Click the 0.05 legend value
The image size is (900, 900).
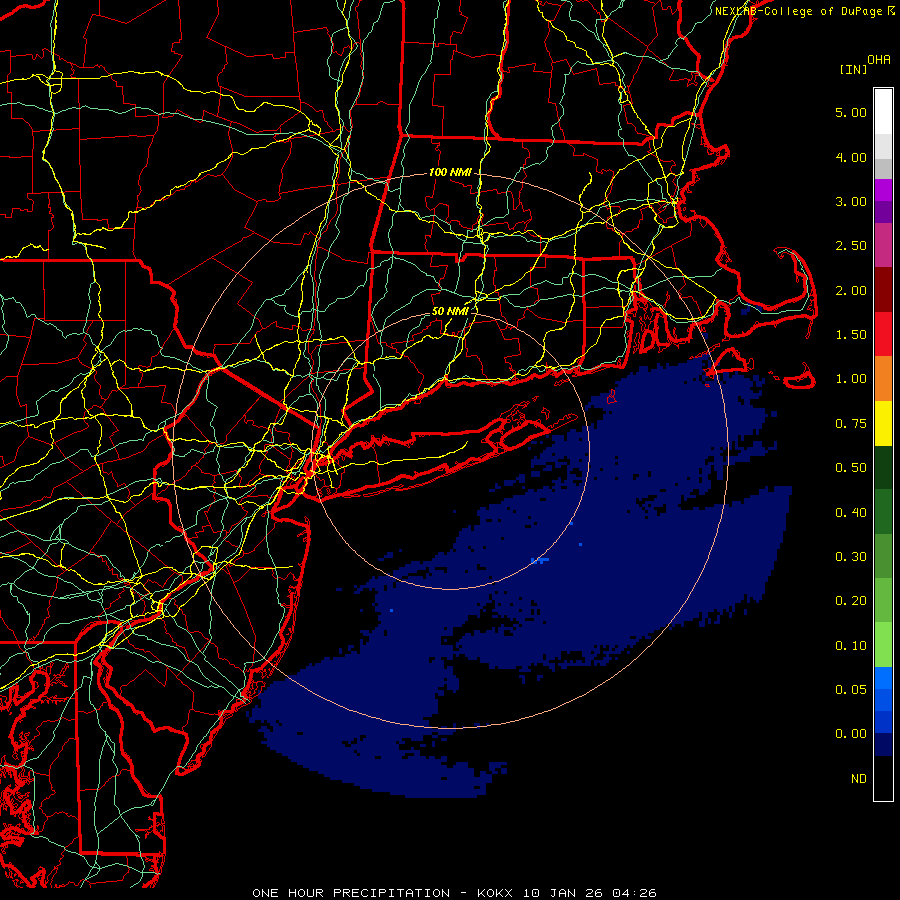pos(851,690)
